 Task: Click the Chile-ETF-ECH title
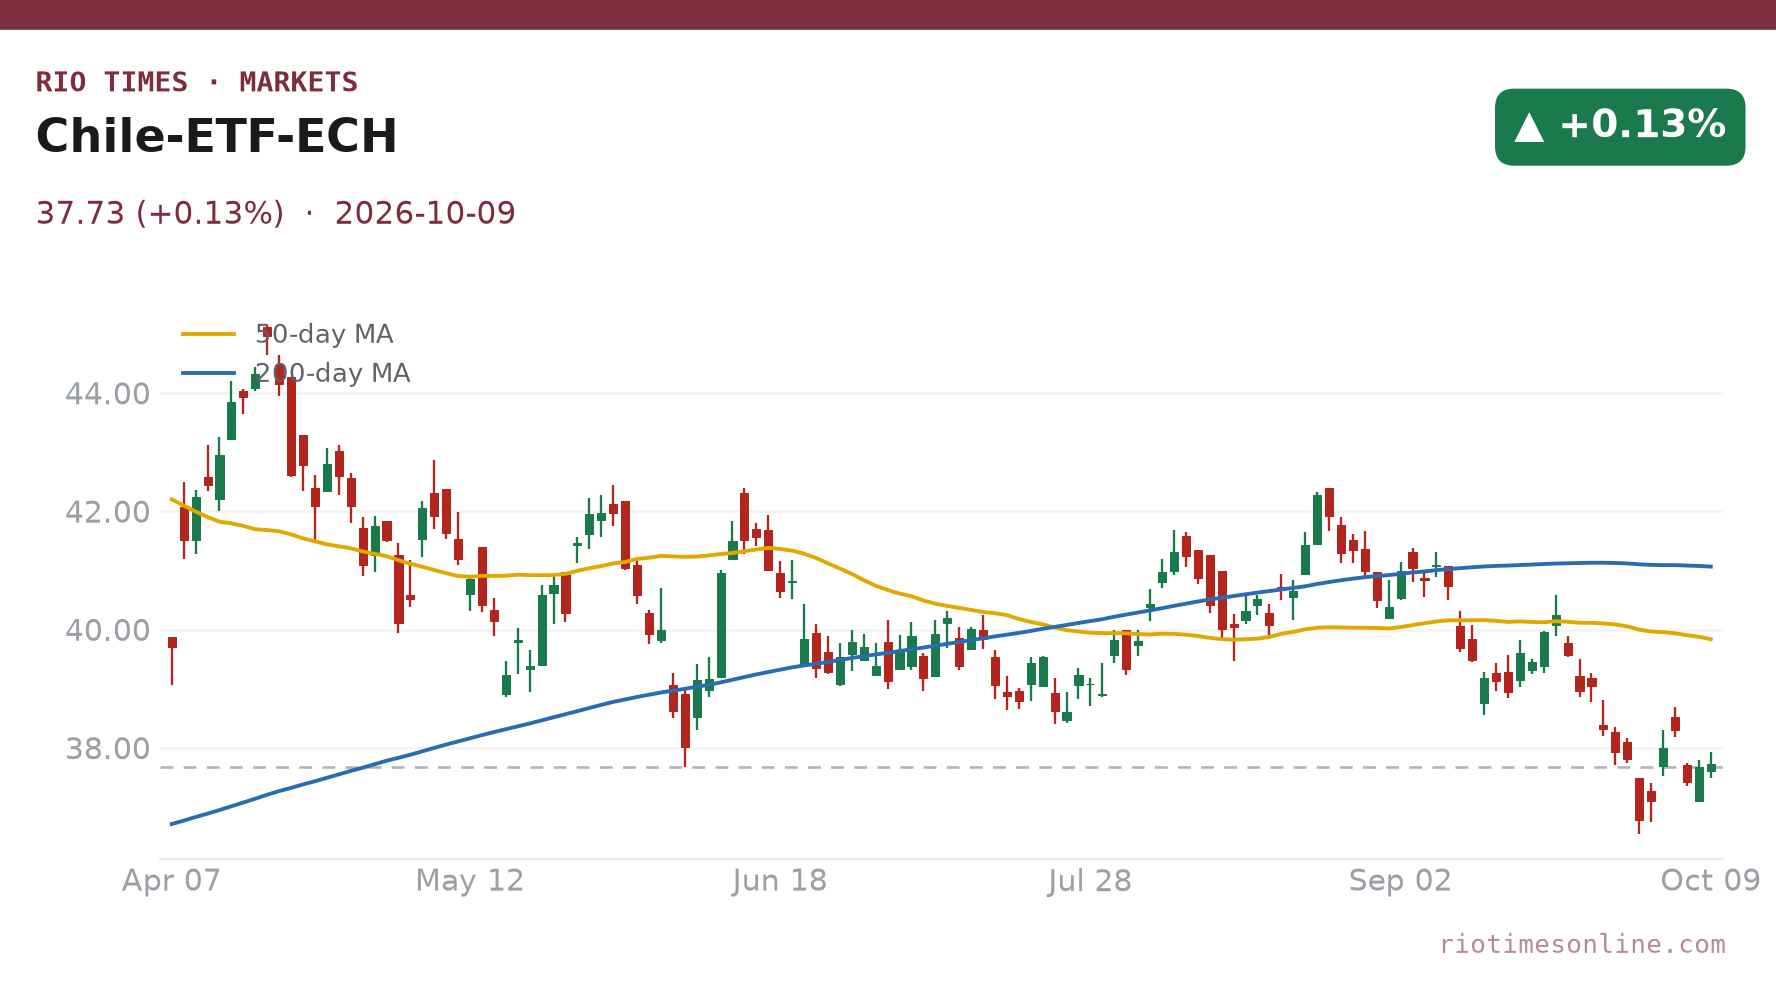pyautogui.click(x=217, y=137)
